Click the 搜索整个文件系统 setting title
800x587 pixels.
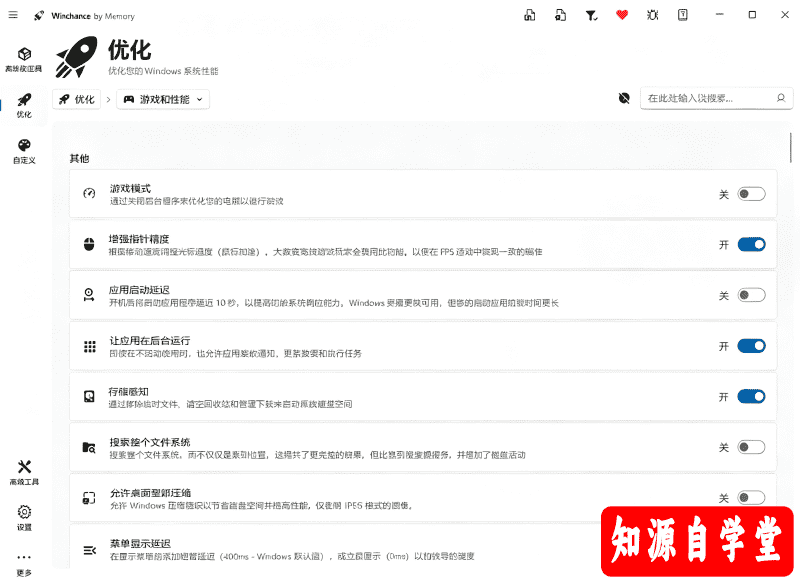point(150,442)
